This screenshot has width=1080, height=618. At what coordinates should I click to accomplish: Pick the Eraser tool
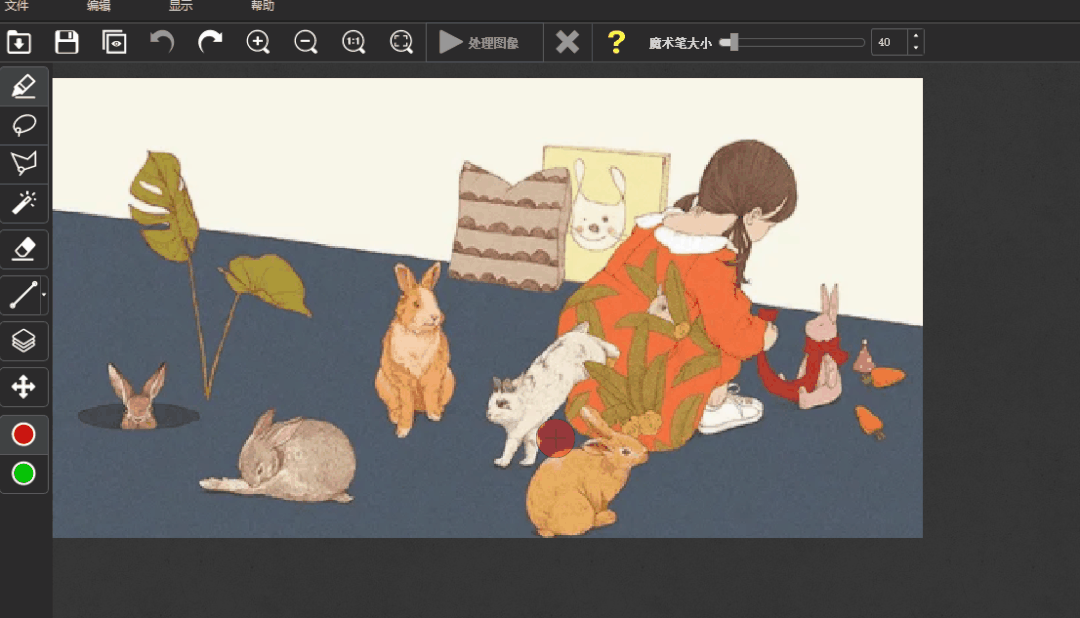(x=24, y=249)
